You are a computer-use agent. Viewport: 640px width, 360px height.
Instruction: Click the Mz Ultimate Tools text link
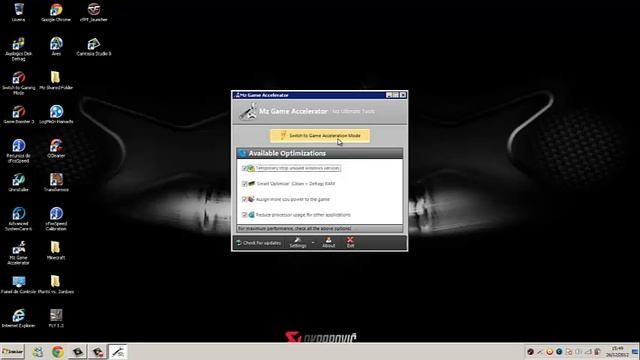pos(353,111)
